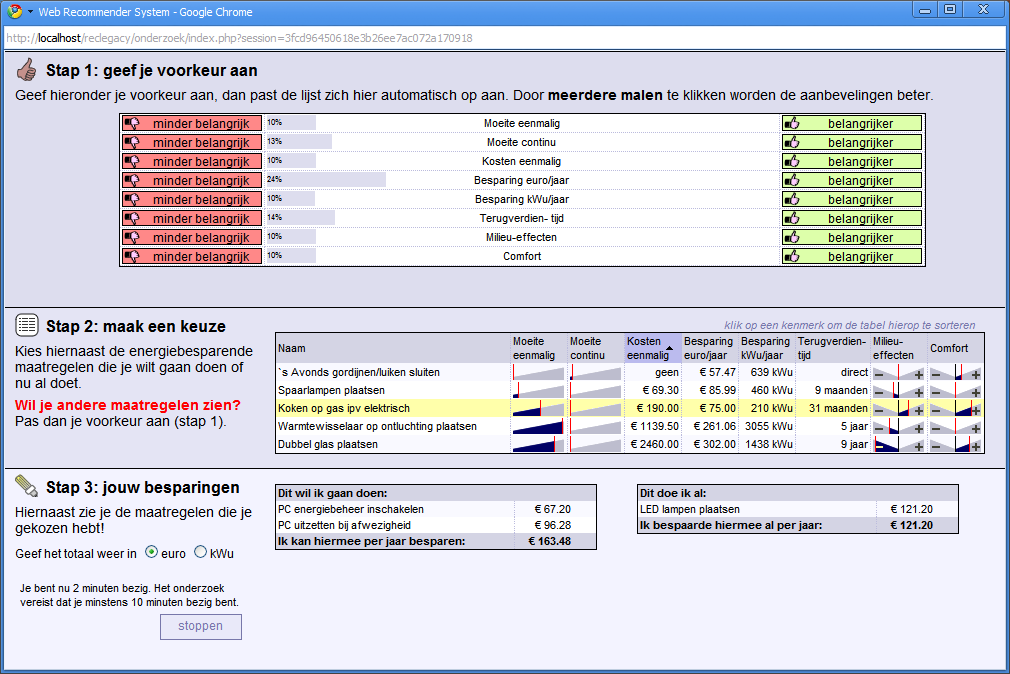Sort the table by Naam column
Viewport: 1010px width, 674px height.
click(292, 348)
